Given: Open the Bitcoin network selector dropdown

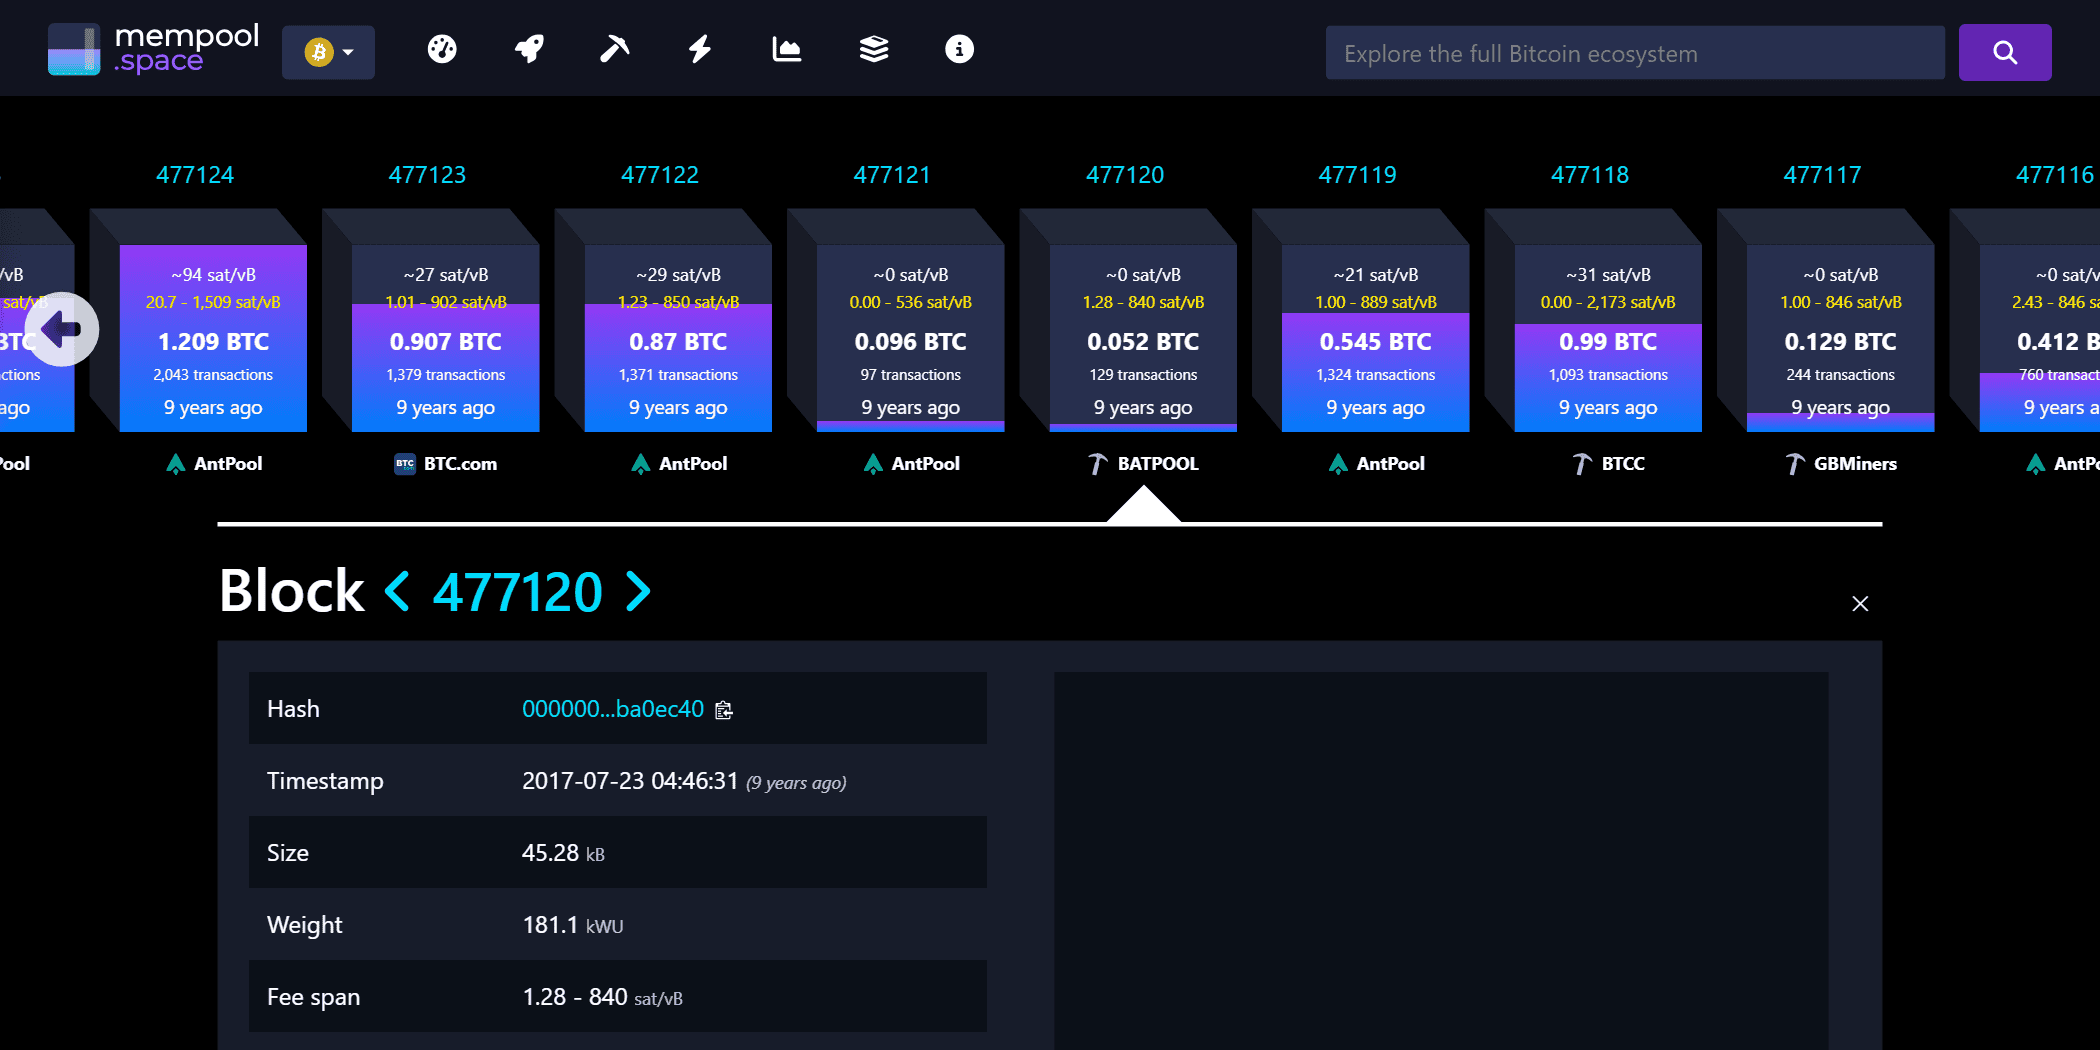Looking at the screenshot, I should pyautogui.click(x=328, y=52).
